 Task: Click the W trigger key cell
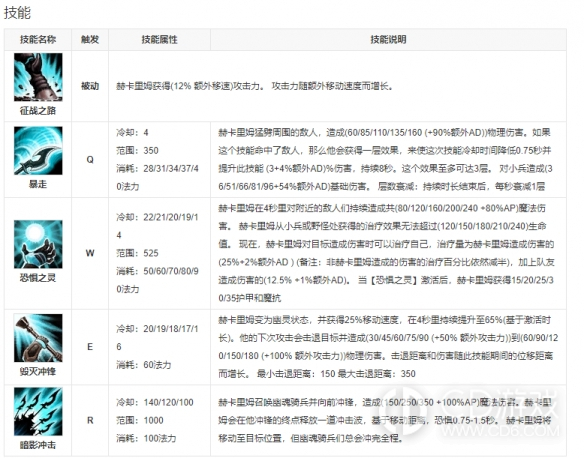point(90,253)
